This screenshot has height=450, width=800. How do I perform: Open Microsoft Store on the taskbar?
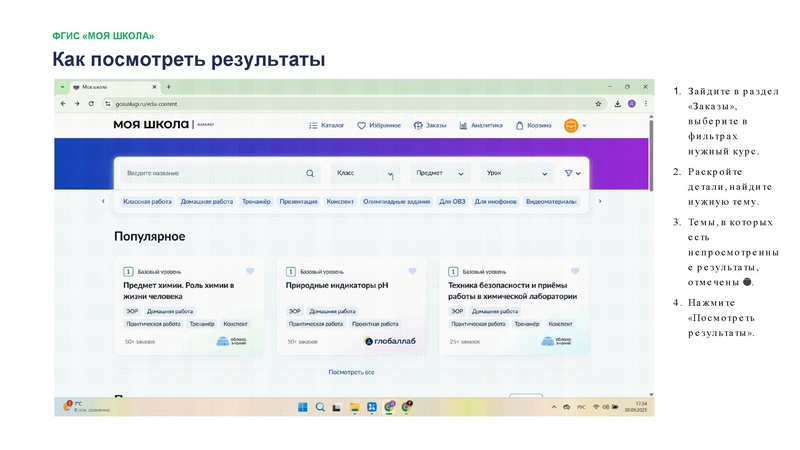coord(372,407)
